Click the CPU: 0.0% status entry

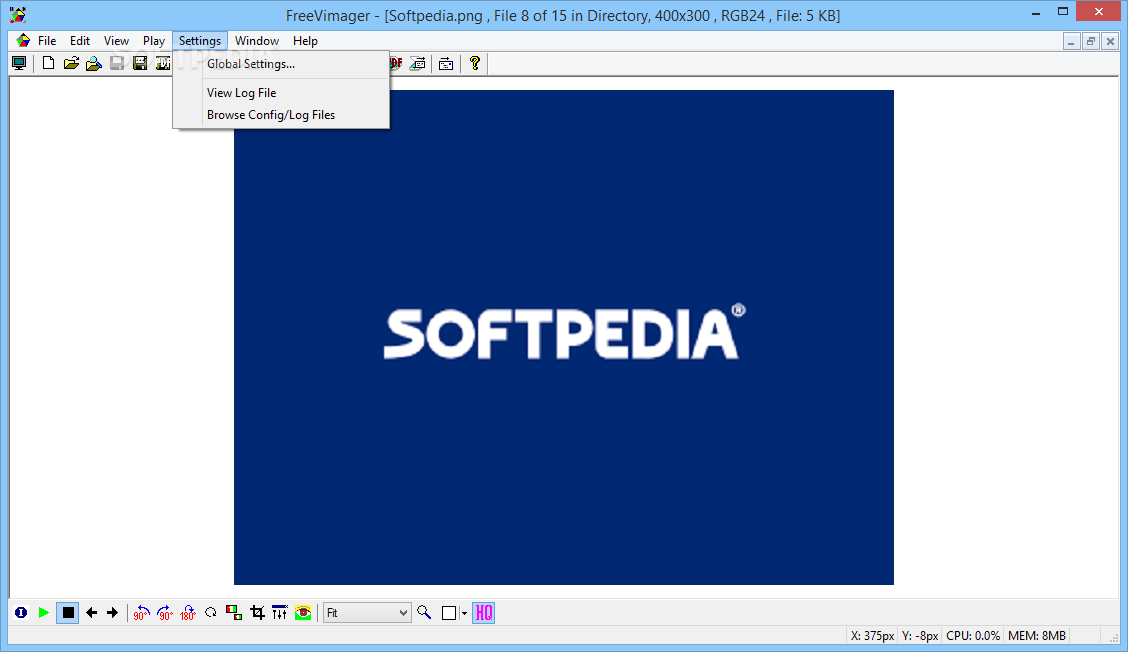coord(973,635)
